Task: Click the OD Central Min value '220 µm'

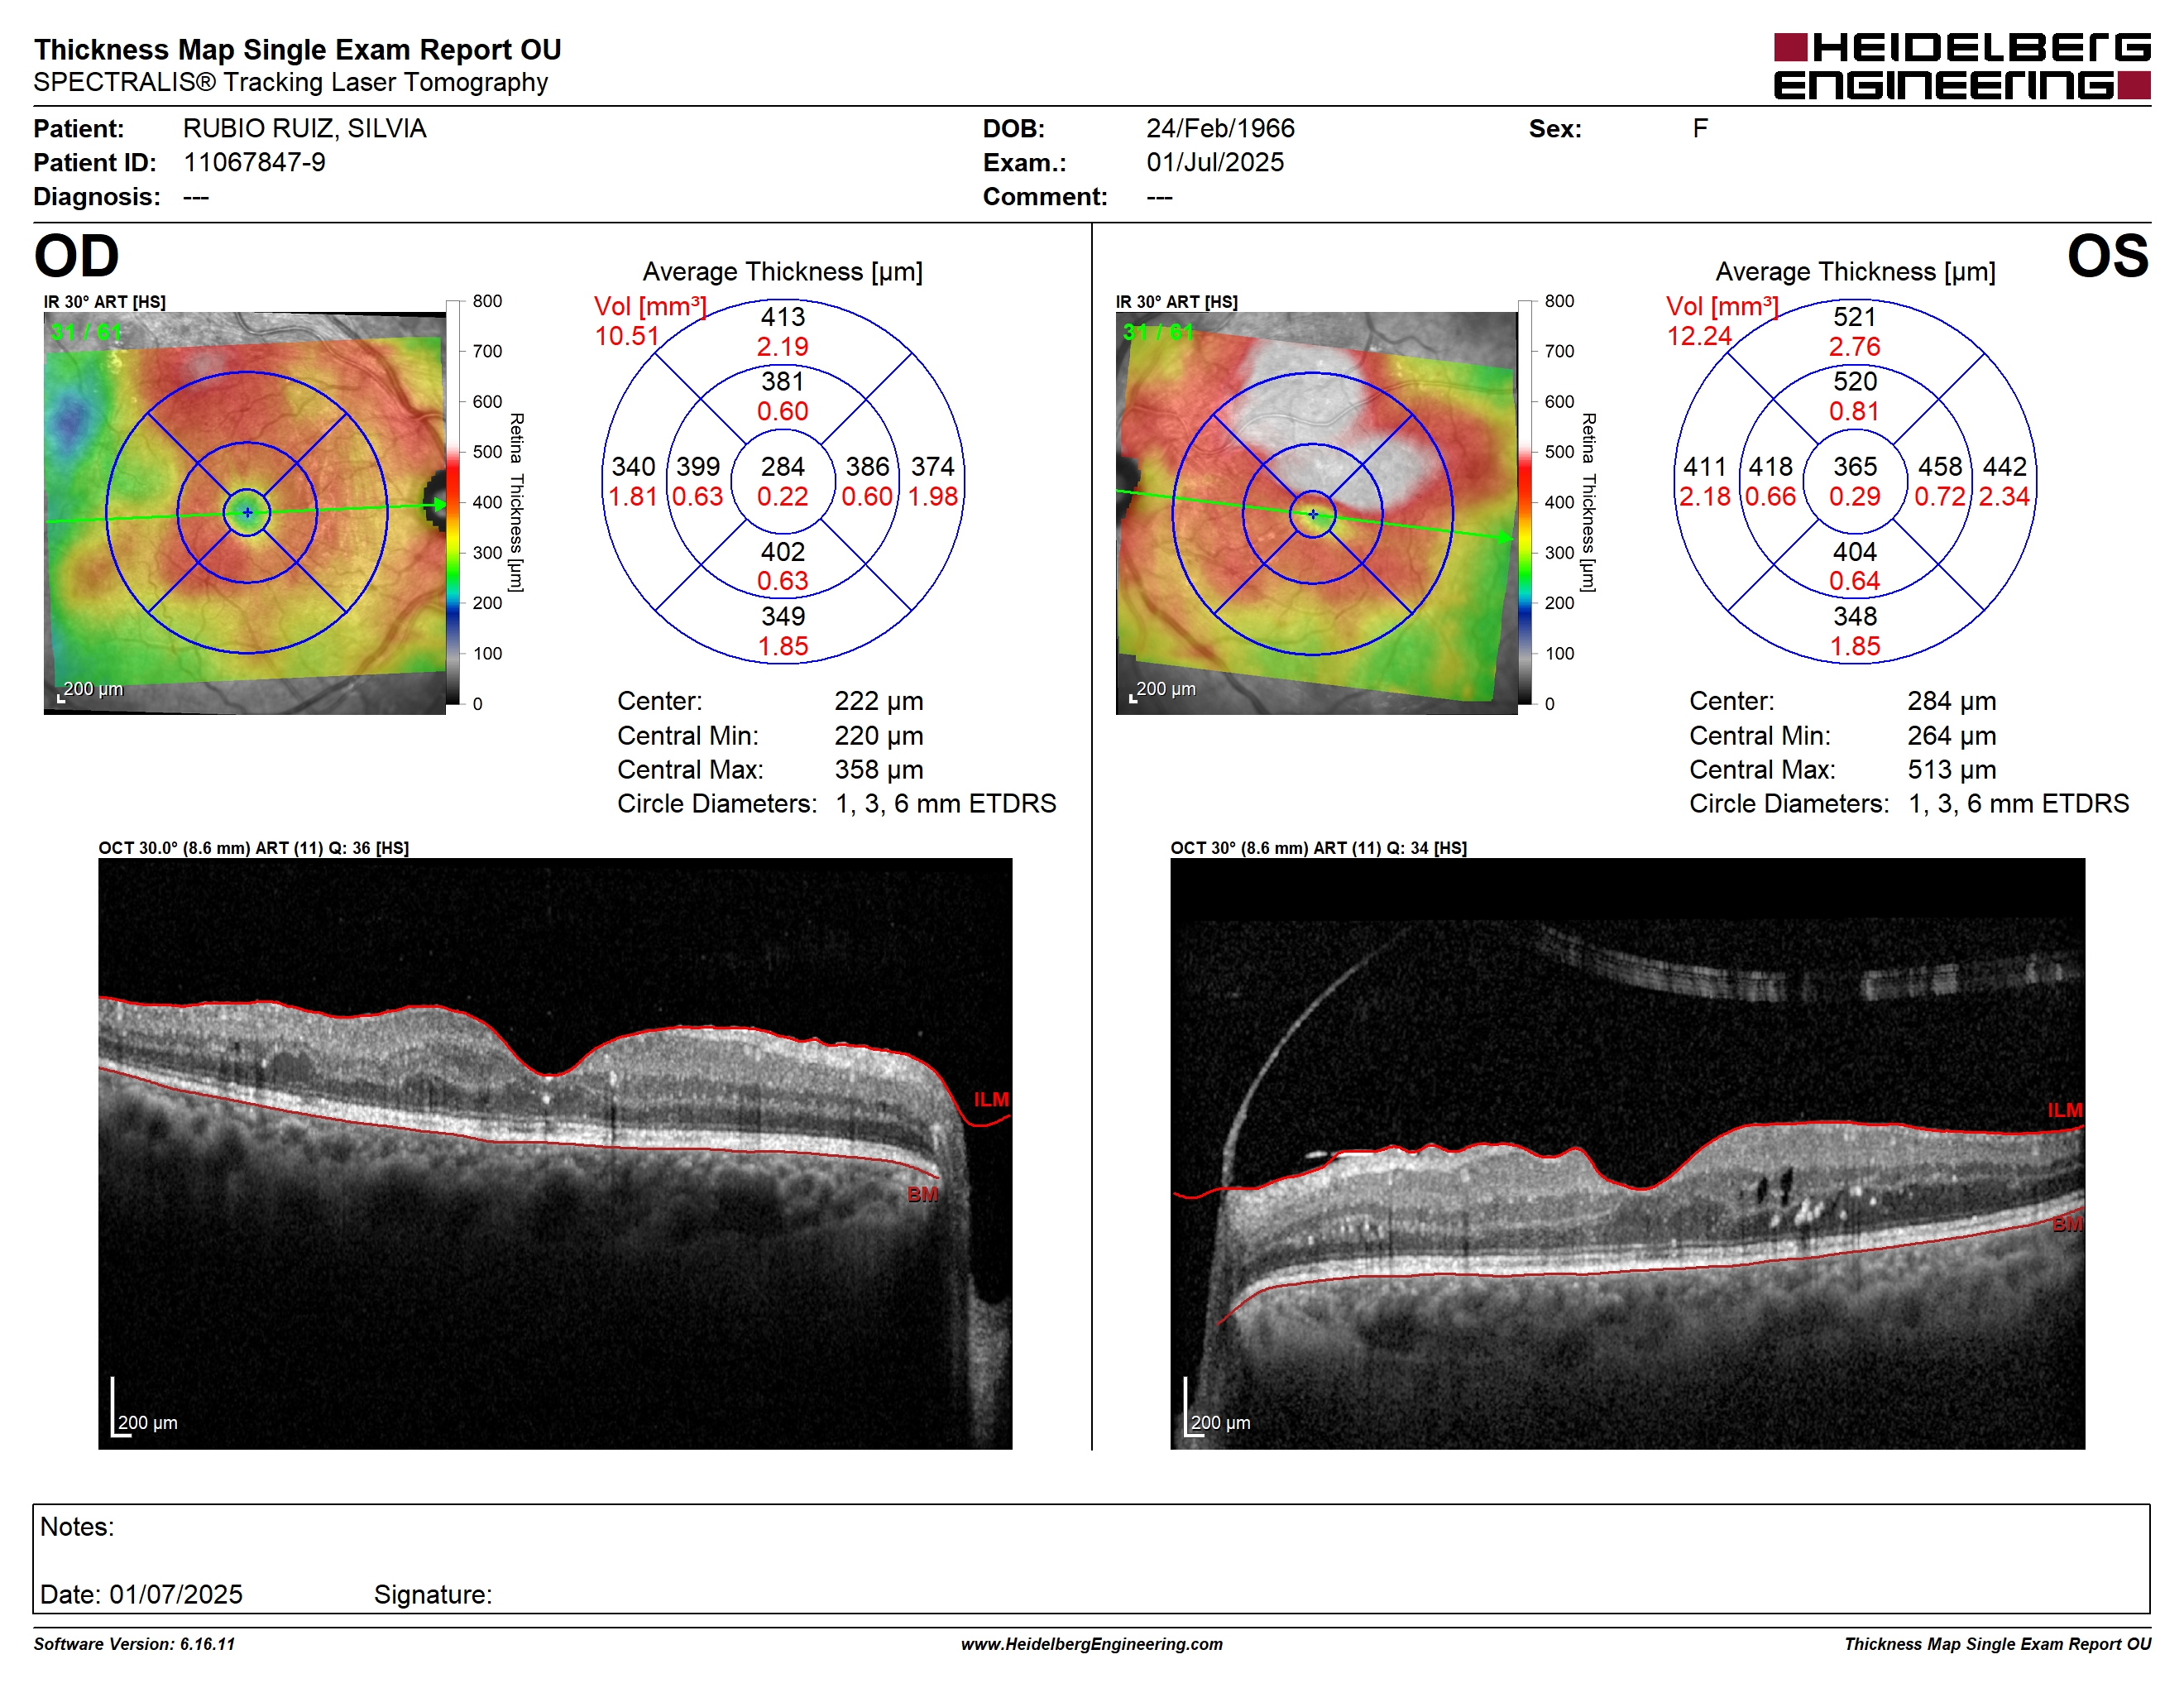Action: (879, 736)
